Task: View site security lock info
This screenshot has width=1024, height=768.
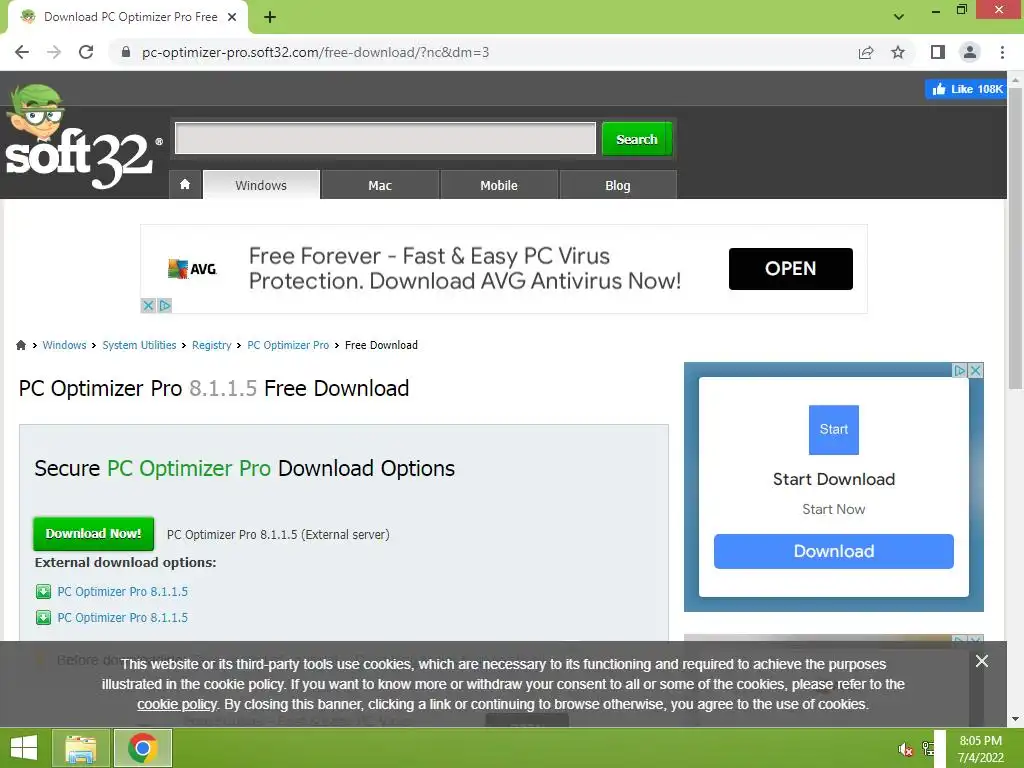Action: (x=126, y=52)
